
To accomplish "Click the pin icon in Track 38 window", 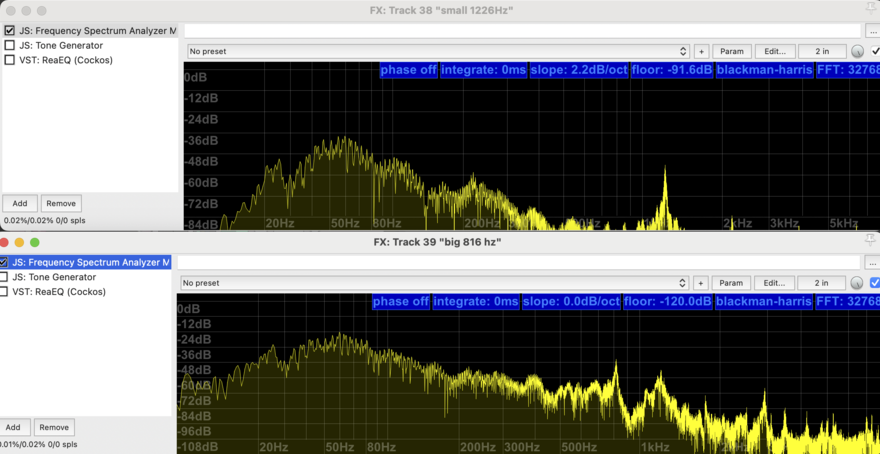I will pos(871,10).
